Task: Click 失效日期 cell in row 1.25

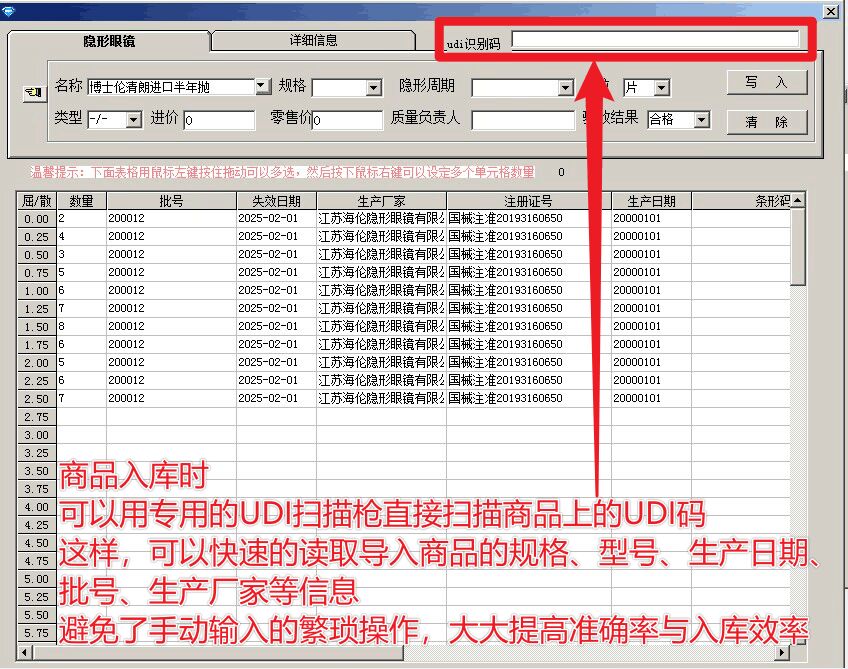Action: click(x=276, y=308)
